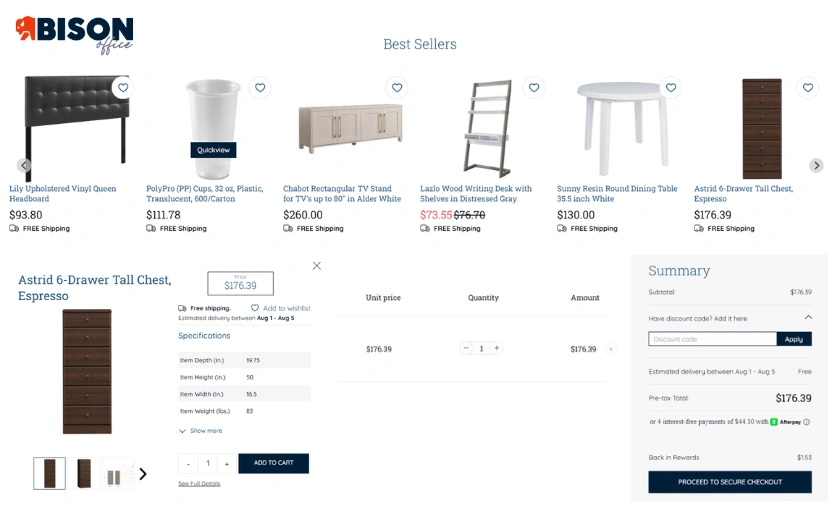Add the Astrid chest to cart

click(273, 464)
